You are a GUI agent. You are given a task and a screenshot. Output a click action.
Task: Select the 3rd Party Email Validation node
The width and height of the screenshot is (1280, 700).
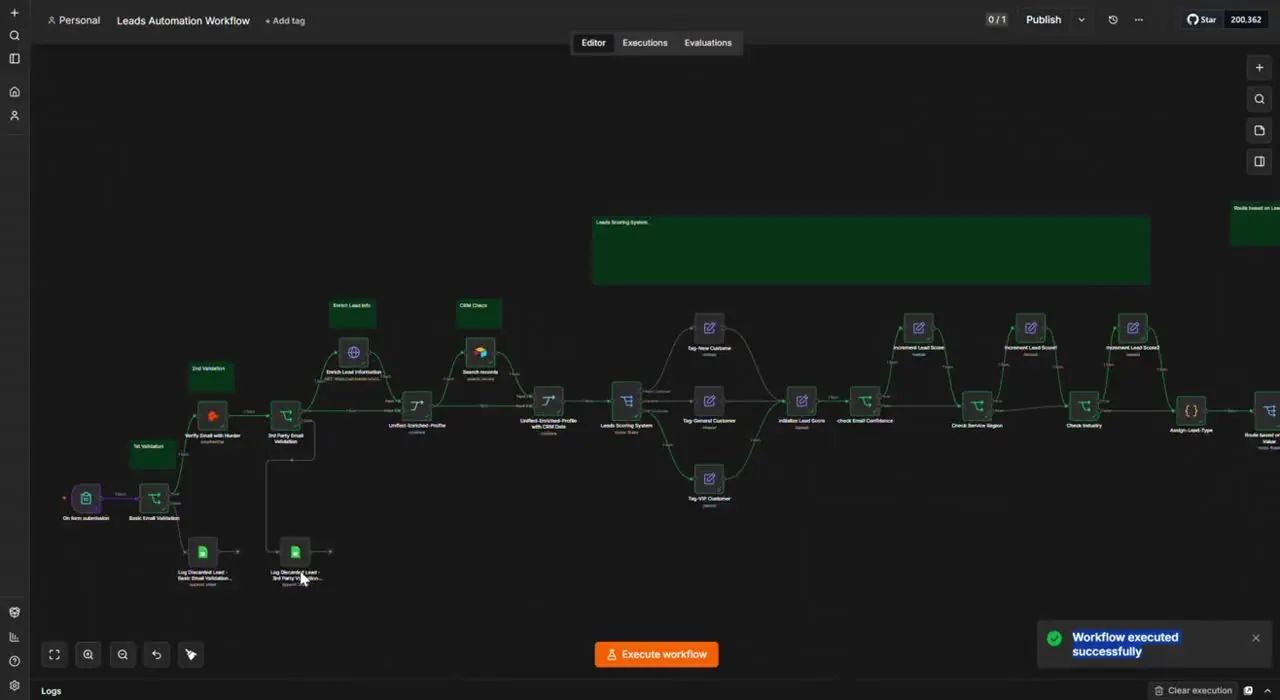(285, 416)
